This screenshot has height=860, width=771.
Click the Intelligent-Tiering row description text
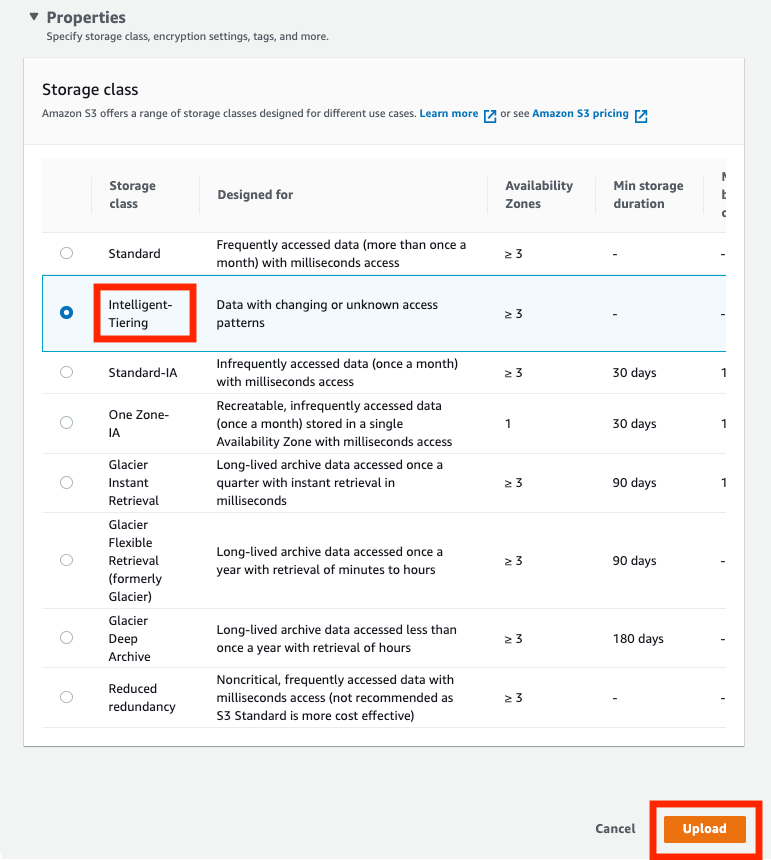[327, 313]
